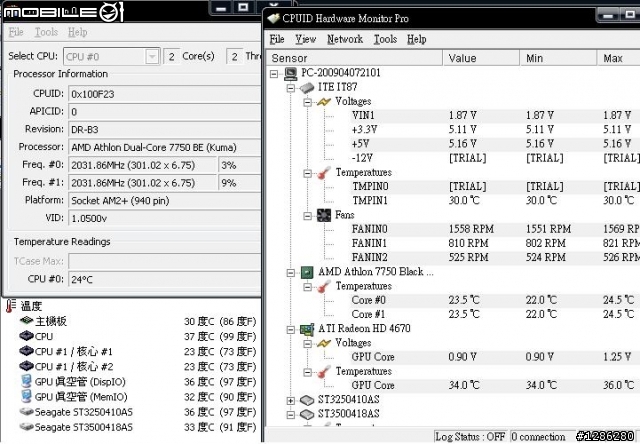640x444 pixels.
Task: Click the Processor field AMD Athlon Dual-Core 7750
Action: (x=164, y=147)
